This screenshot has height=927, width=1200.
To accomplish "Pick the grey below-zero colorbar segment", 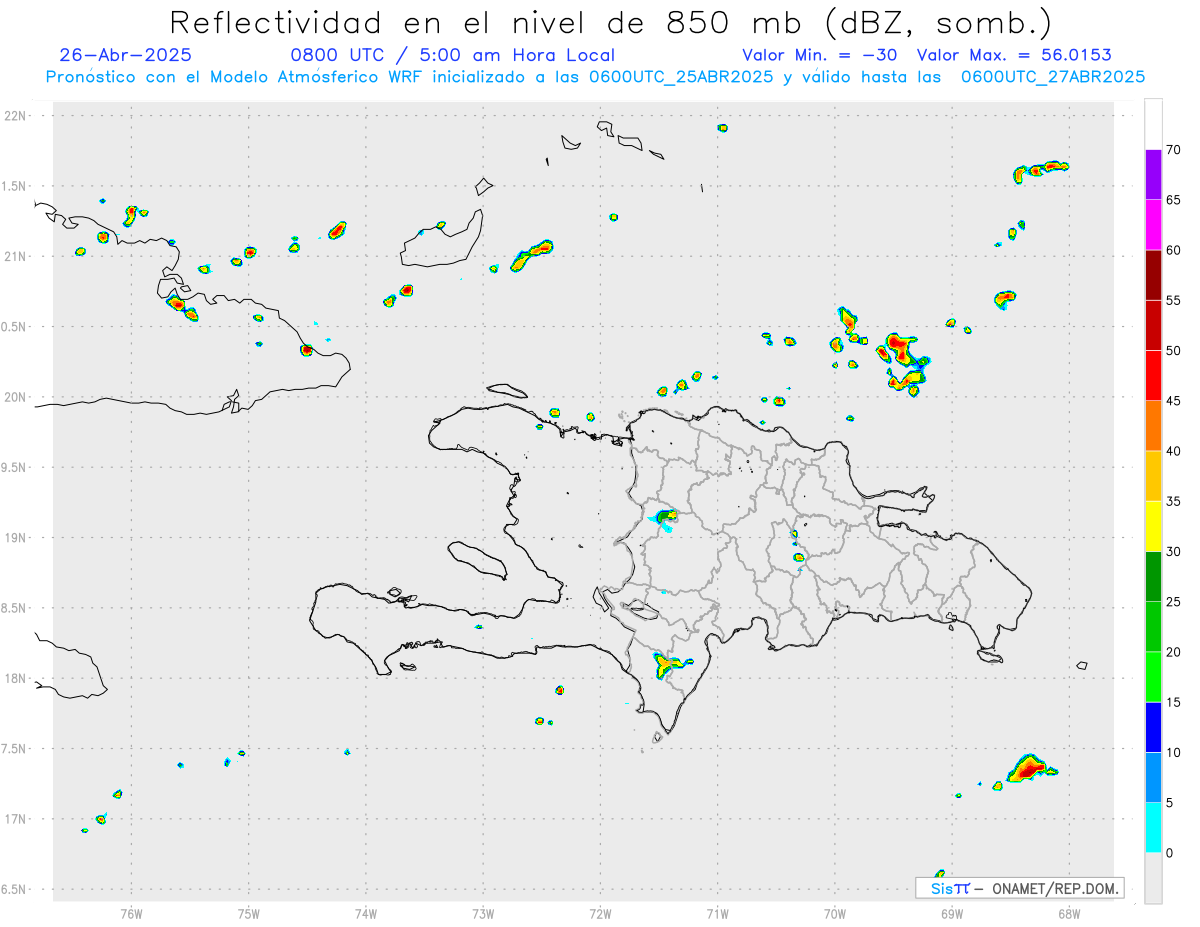I will [x=1153, y=878].
